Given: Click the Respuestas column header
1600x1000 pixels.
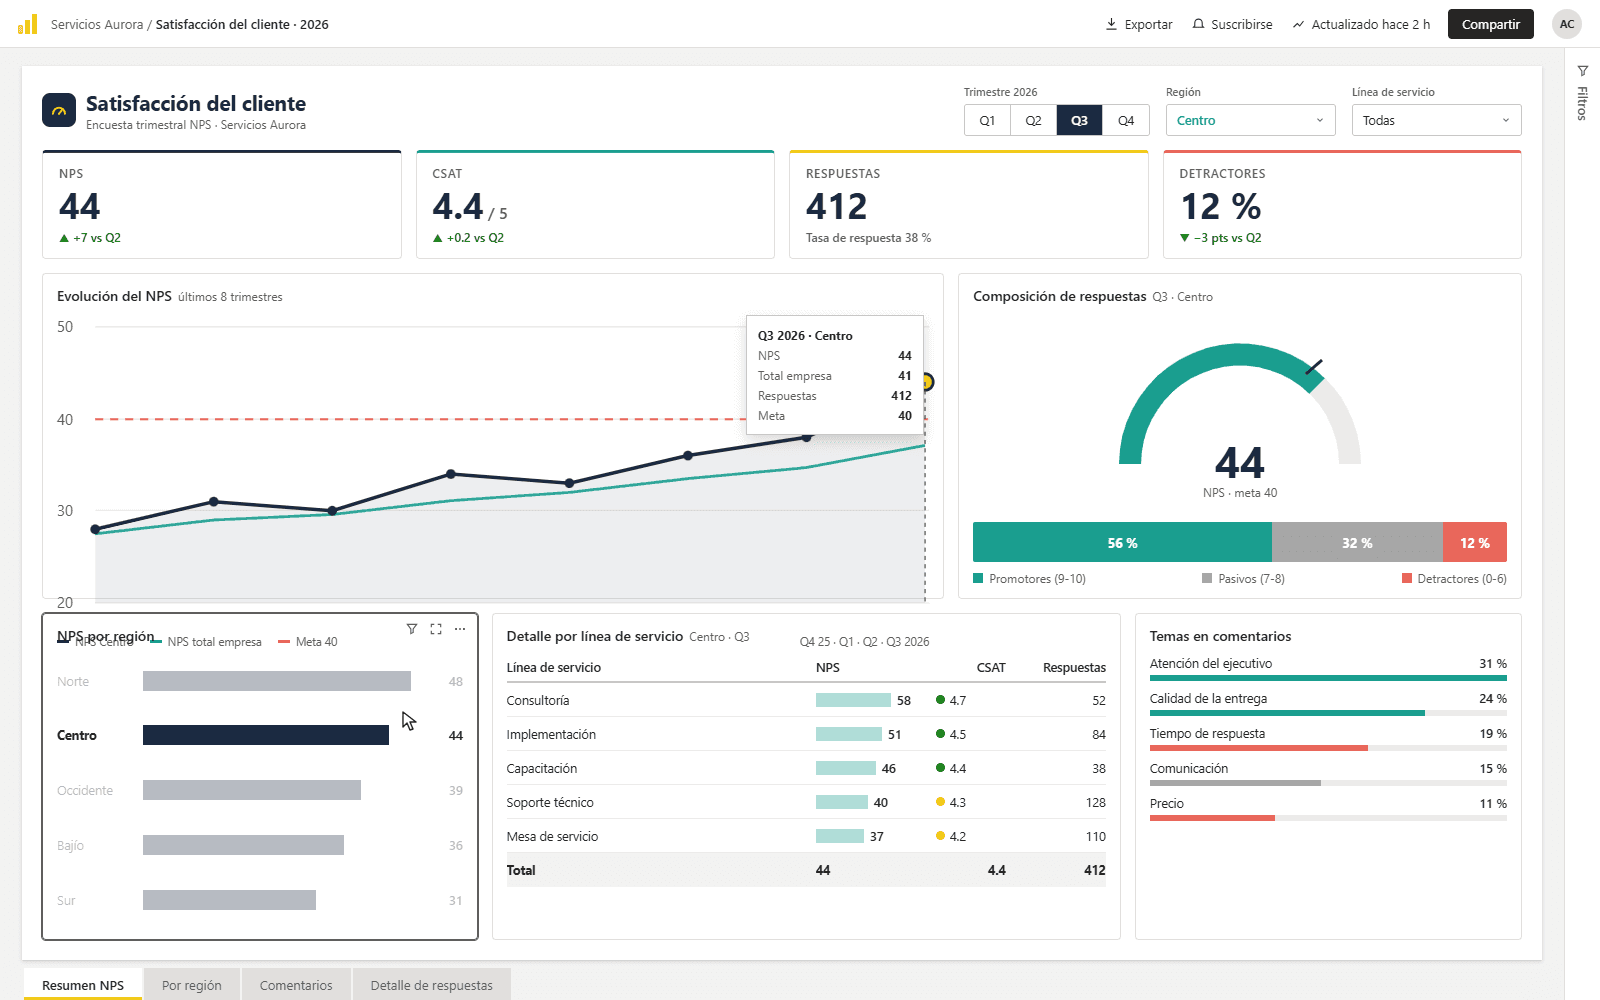Looking at the screenshot, I should click(x=1074, y=667).
